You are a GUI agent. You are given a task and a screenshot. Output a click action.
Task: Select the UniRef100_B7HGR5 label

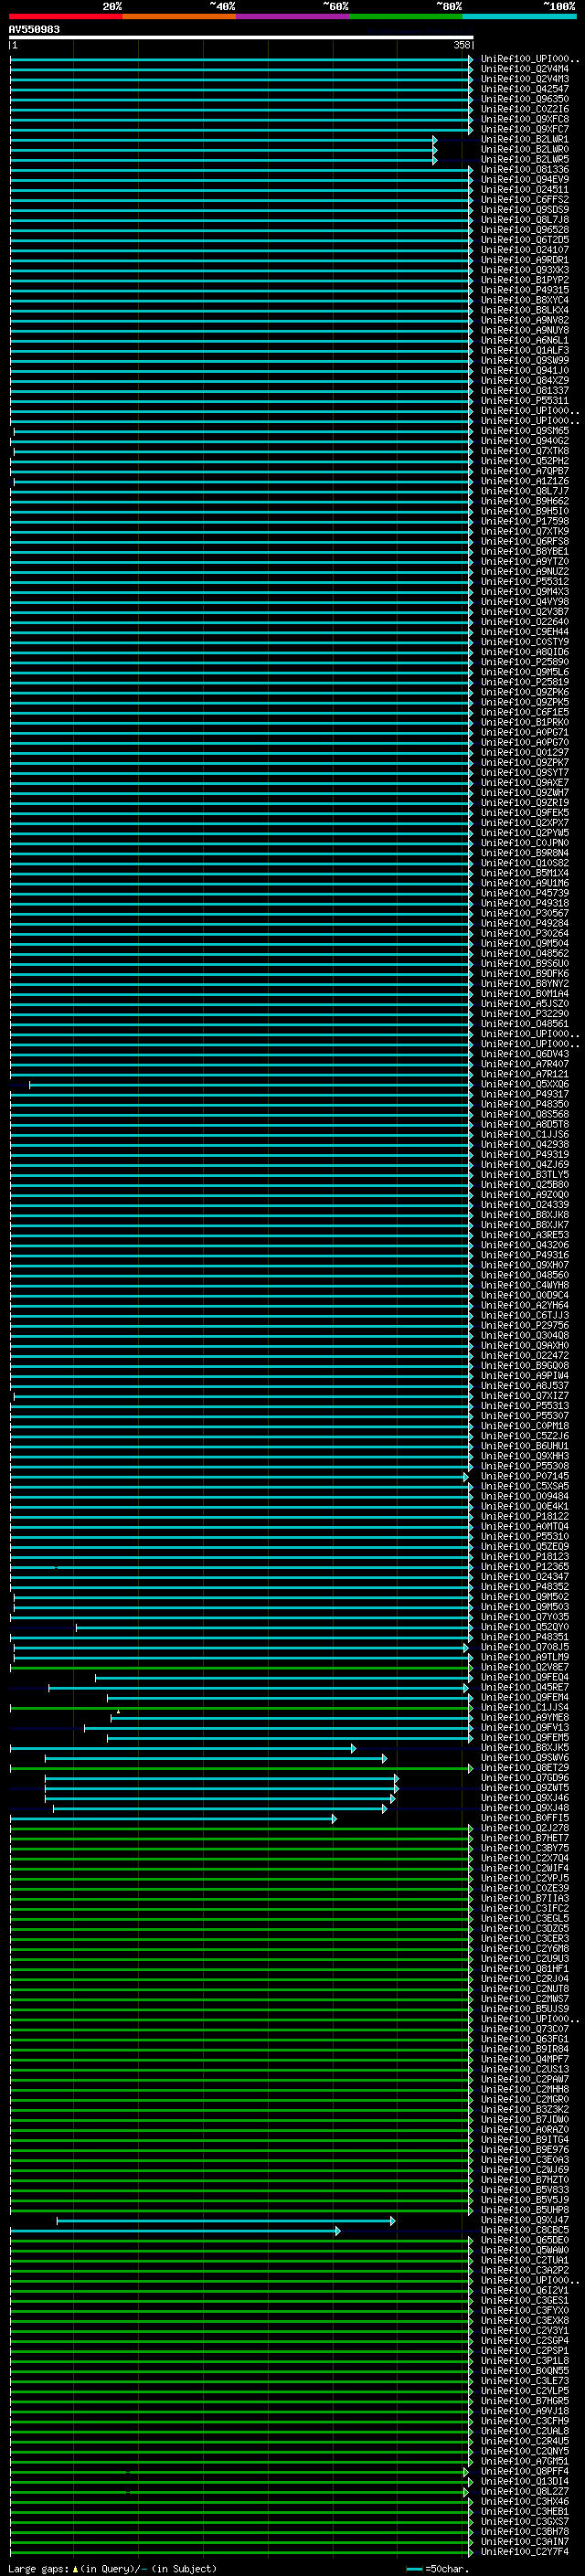pyautogui.click(x=525, y=2400)
